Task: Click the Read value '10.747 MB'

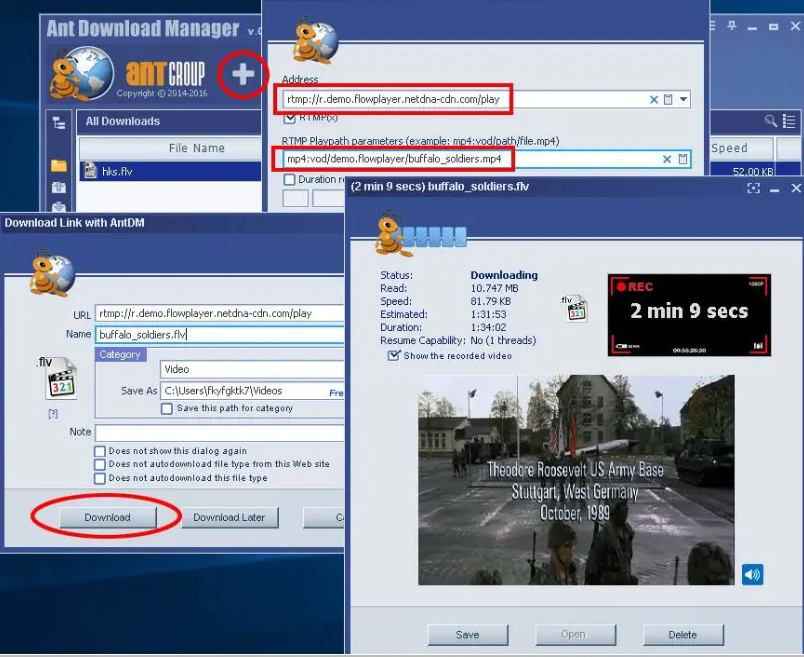Action: (494, 289)
